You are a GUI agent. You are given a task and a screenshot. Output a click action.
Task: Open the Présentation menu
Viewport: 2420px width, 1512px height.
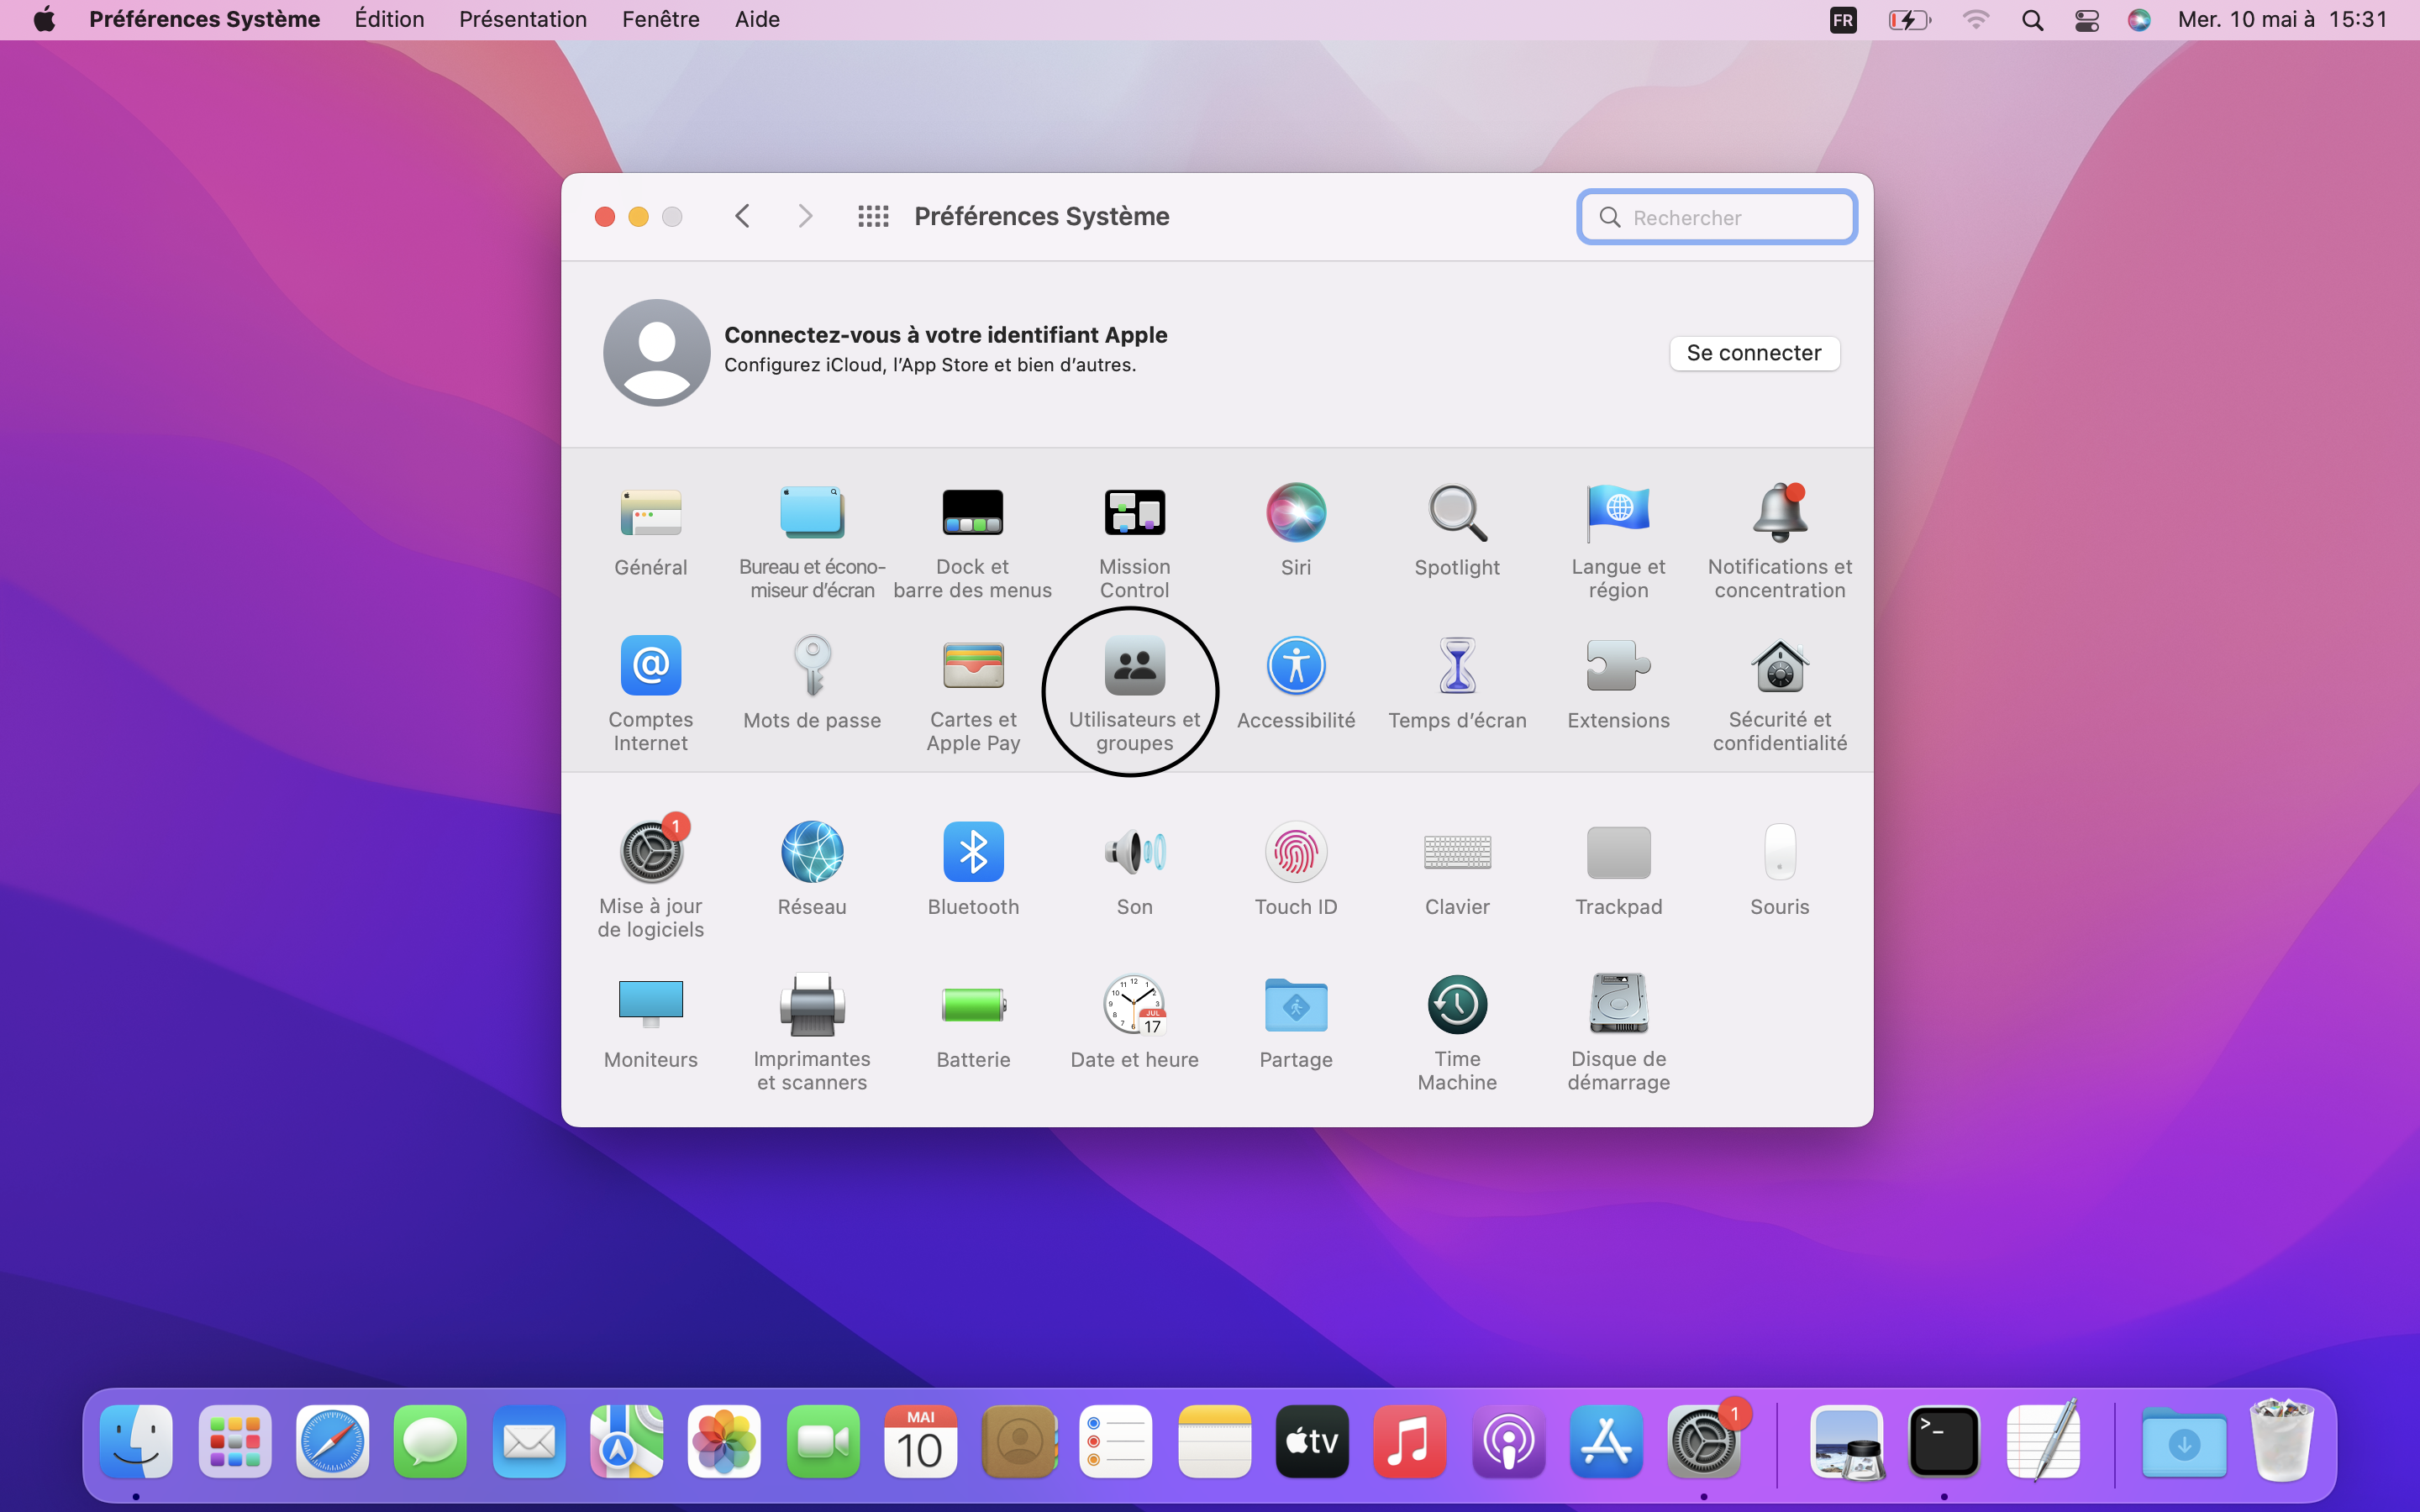tap(523, 20)
